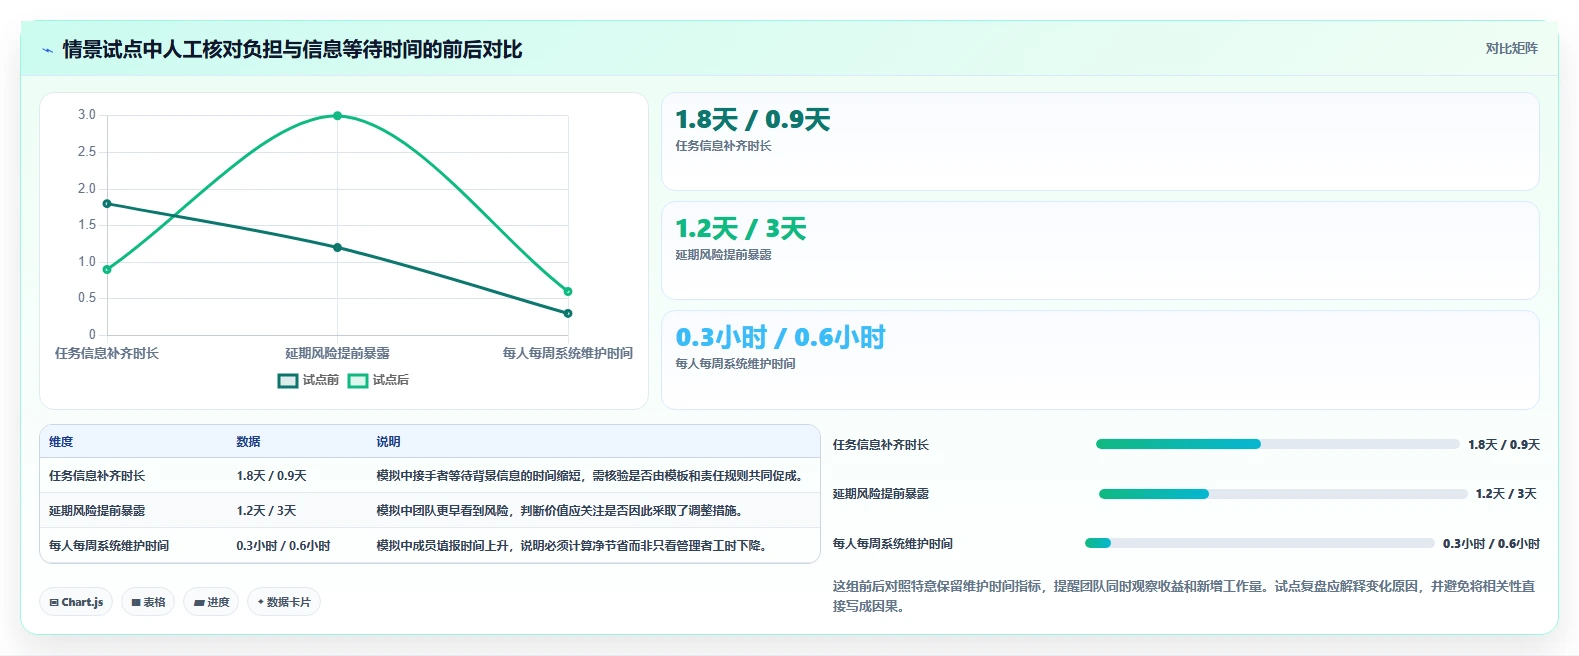This screenshot has height=656, width=1579.
Task: Click the 试点后 first point at 0.9
Action: [107, 269]
